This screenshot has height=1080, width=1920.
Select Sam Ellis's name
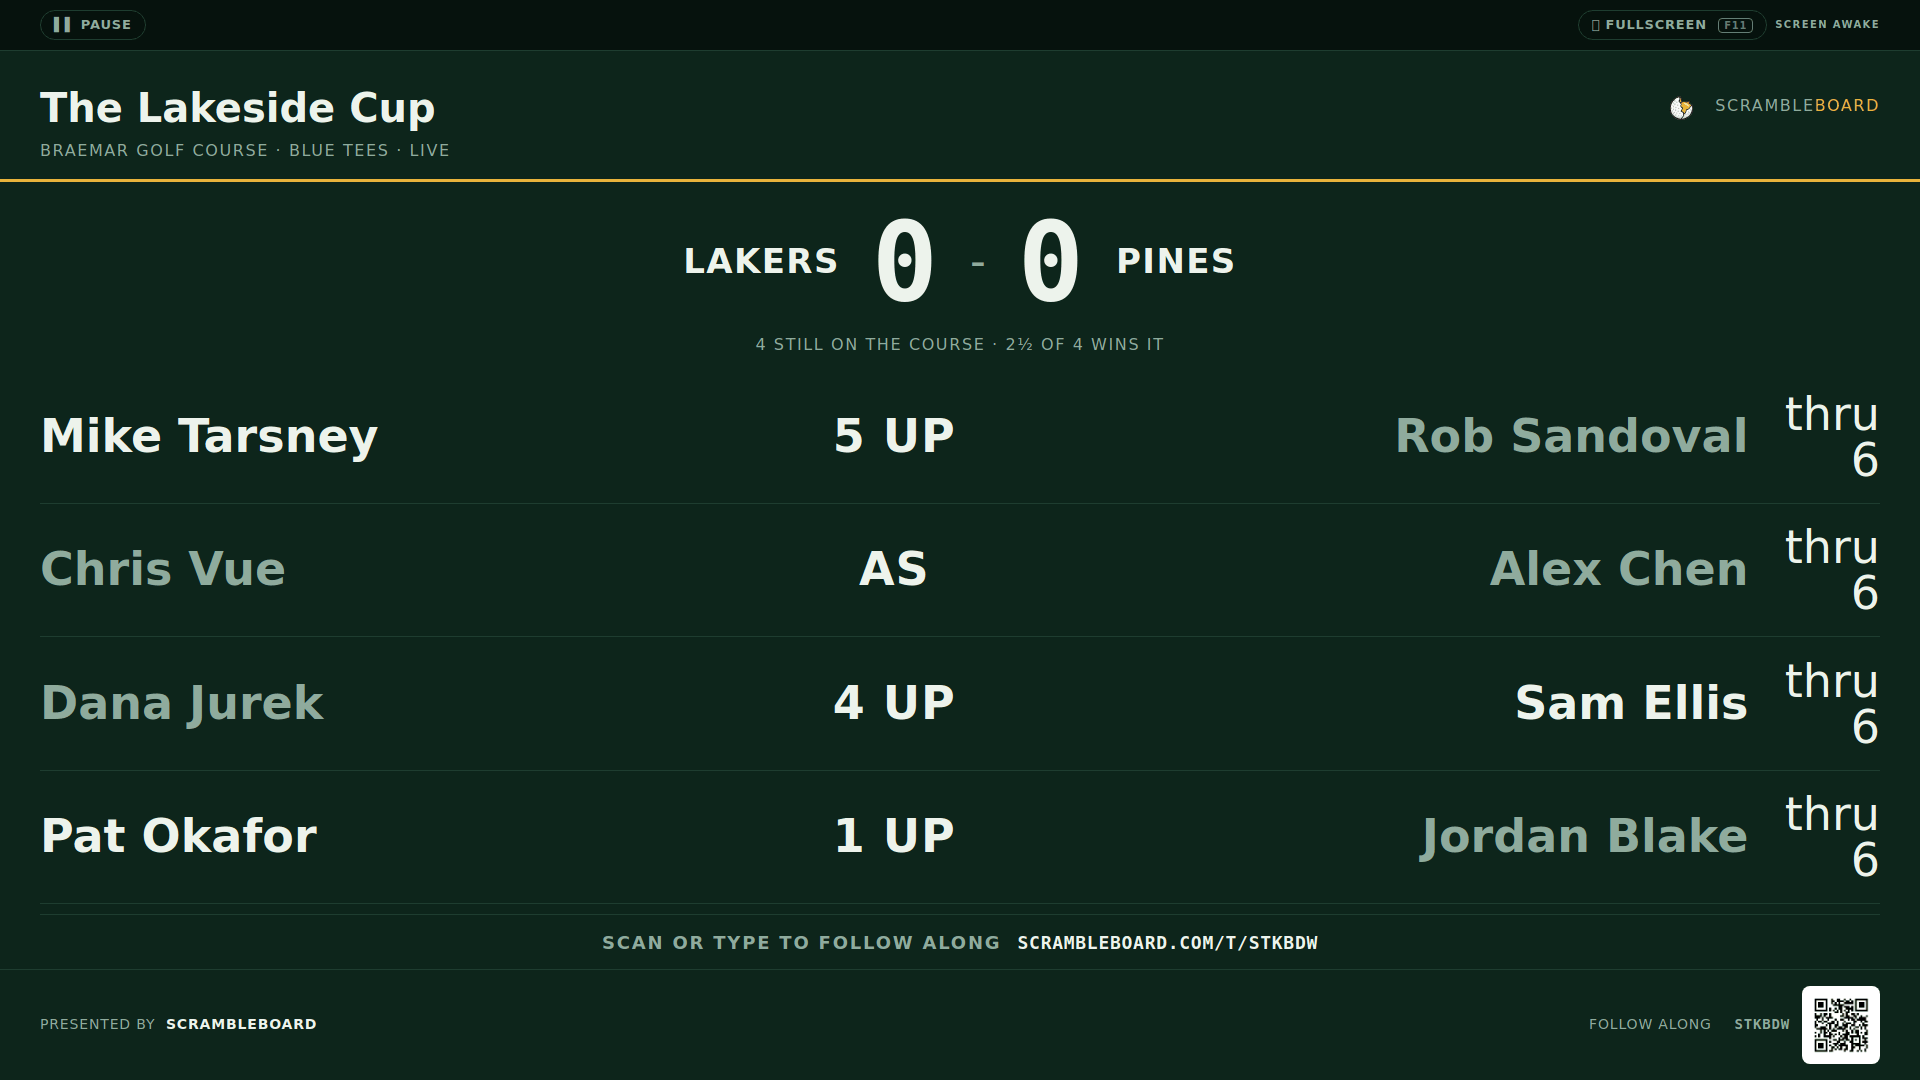[1631, 704]
